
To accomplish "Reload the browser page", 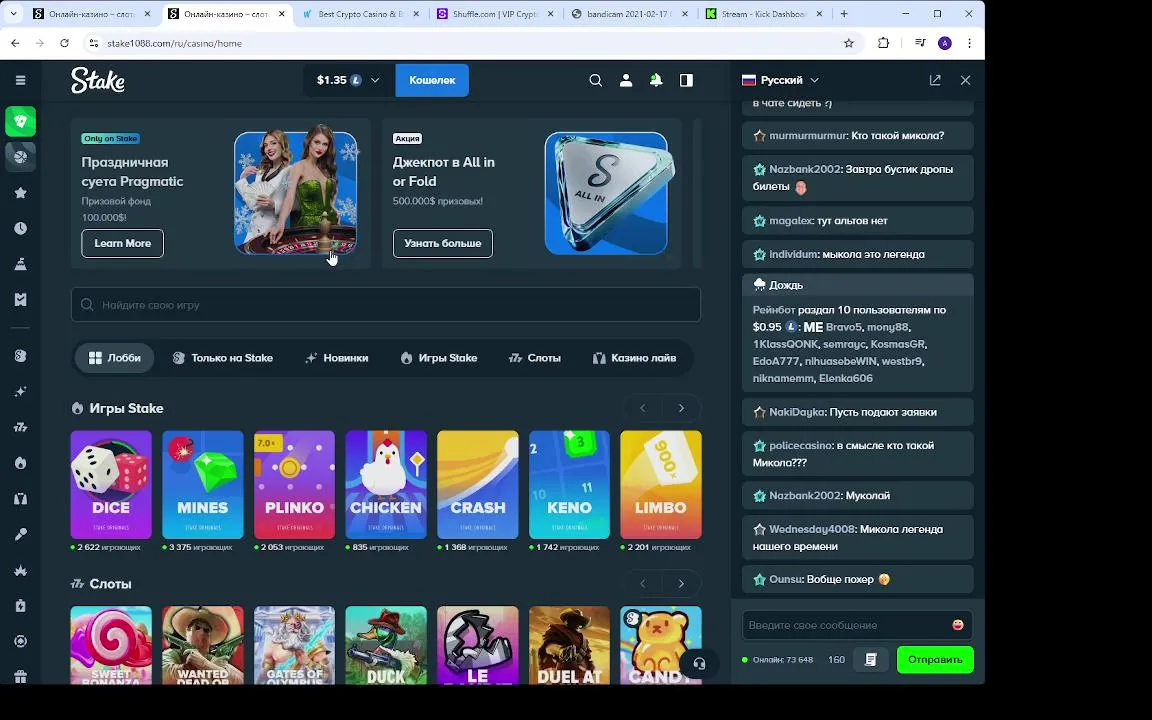I will point(65,43).
